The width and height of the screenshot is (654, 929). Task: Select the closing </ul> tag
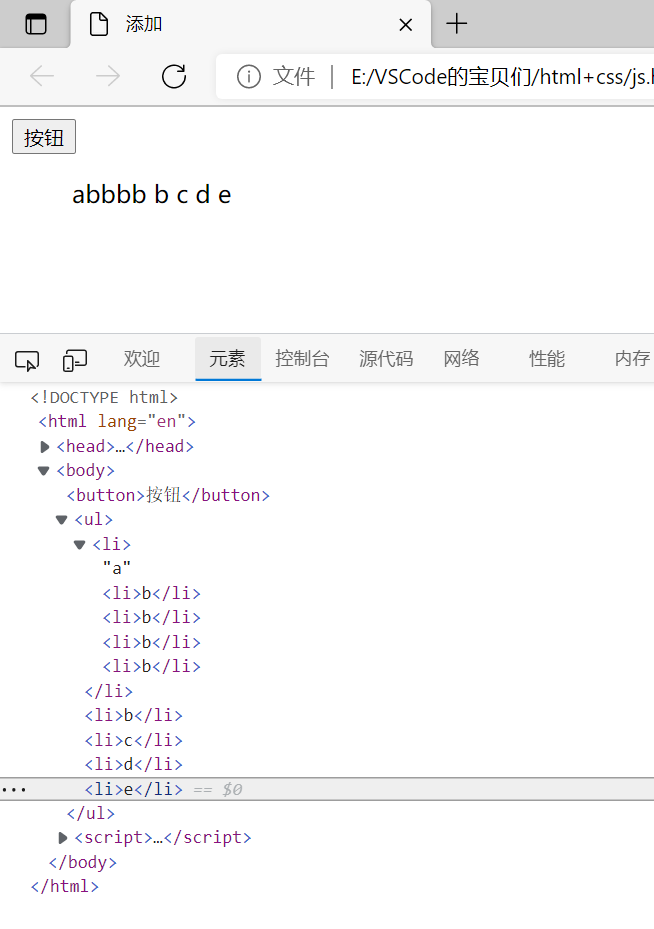click(91, 813)
